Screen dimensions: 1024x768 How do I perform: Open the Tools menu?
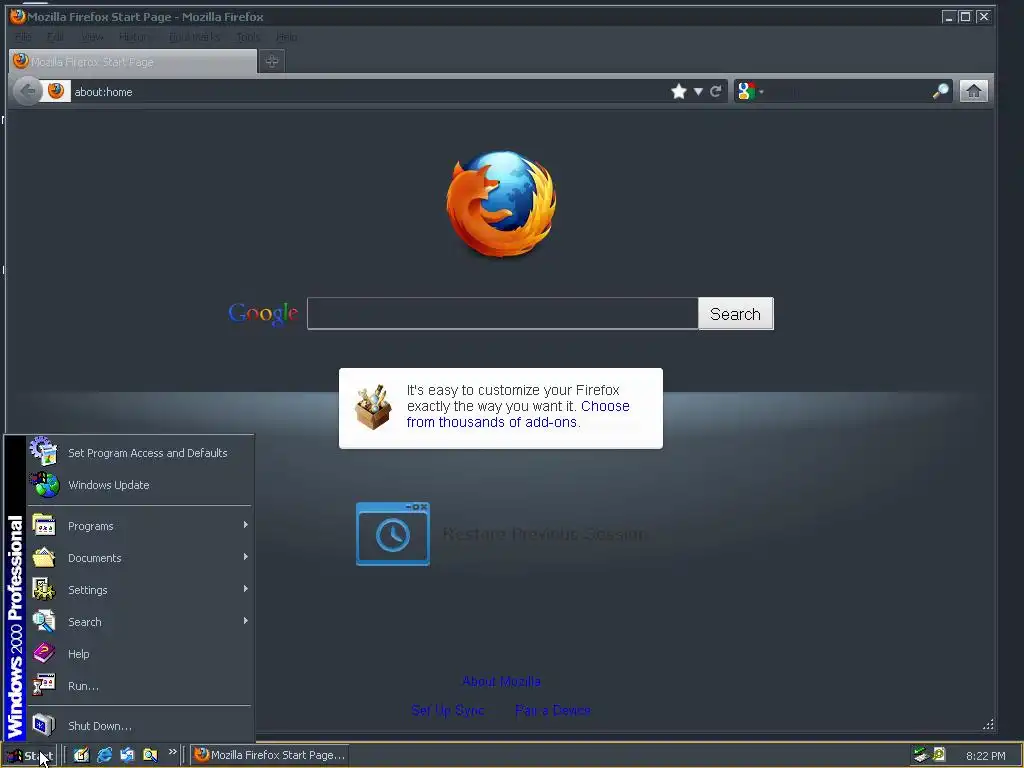click(248, 37)
